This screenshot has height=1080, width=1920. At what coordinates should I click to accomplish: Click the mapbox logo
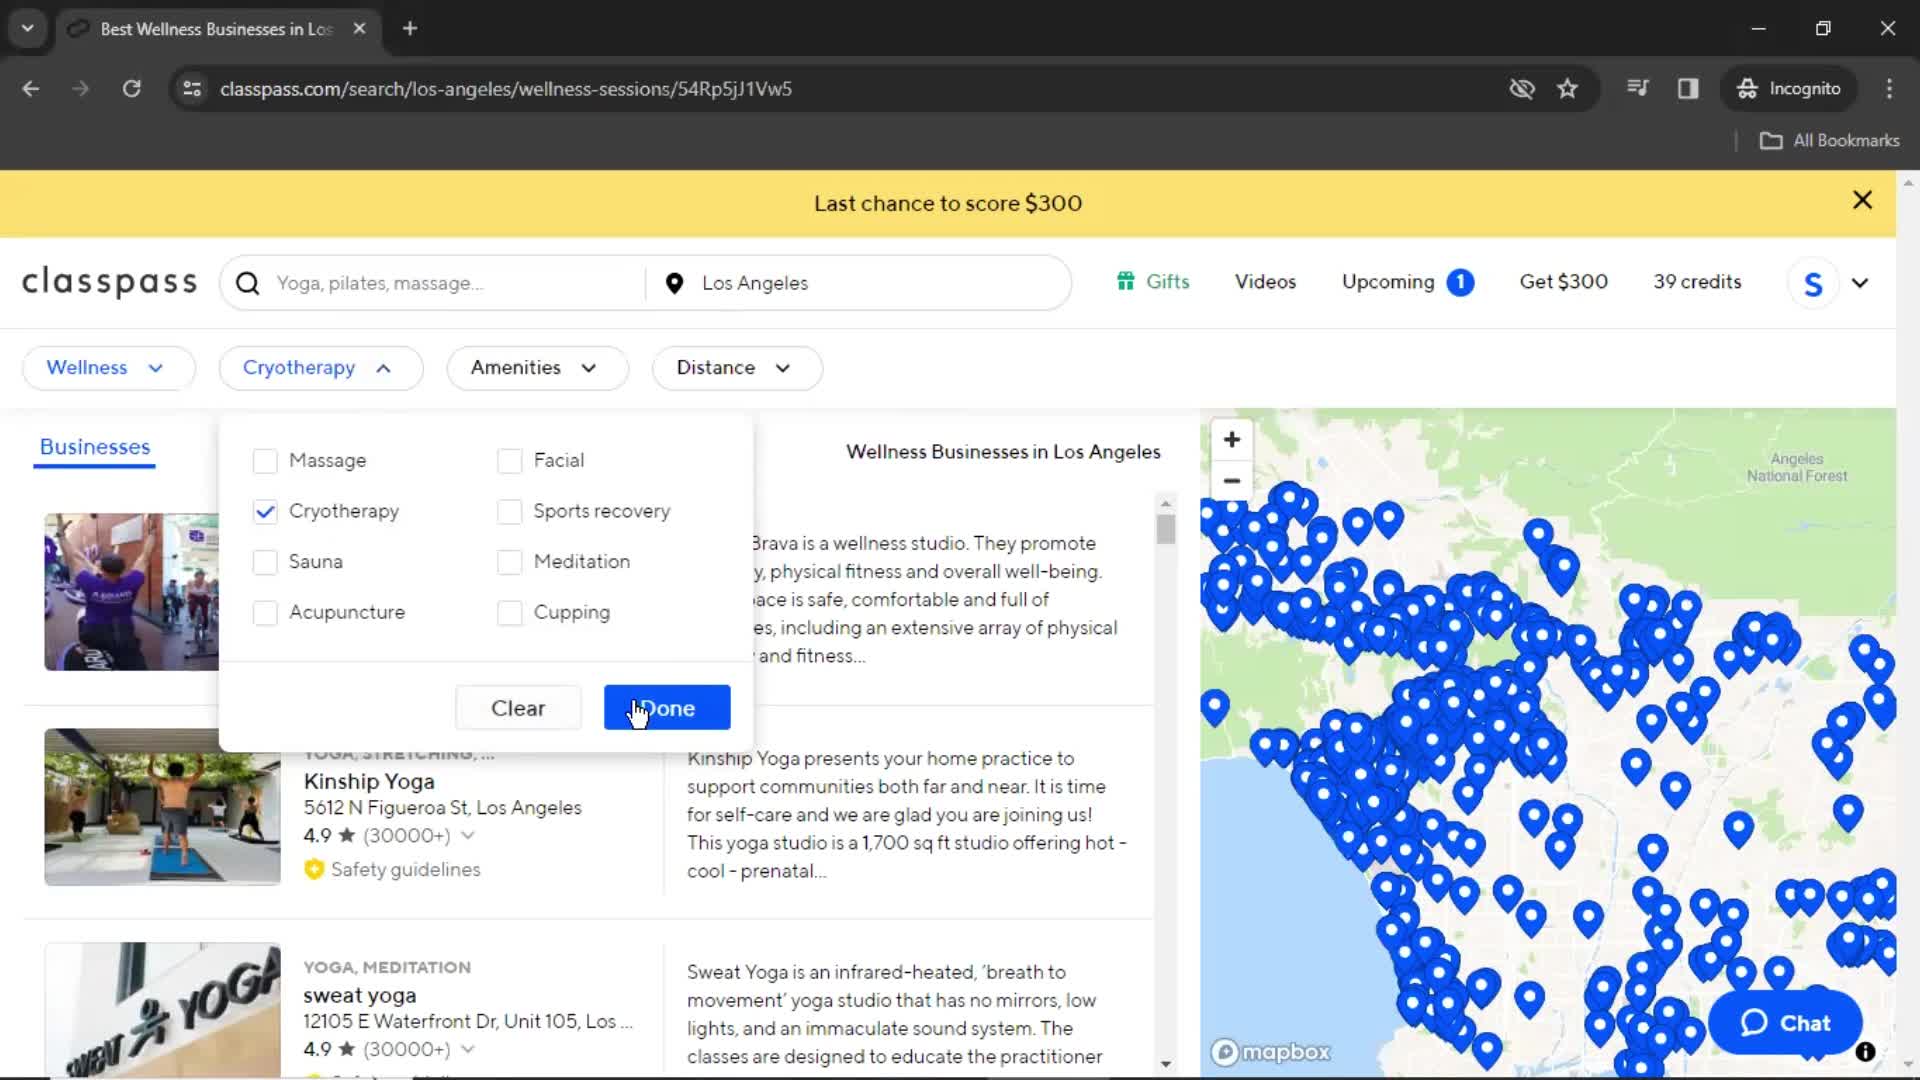(x=1271, y=1052)
